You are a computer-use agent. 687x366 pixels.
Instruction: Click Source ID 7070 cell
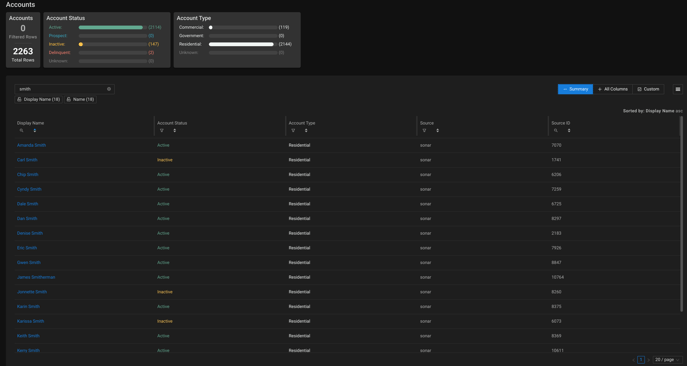(x=556, y=145)
